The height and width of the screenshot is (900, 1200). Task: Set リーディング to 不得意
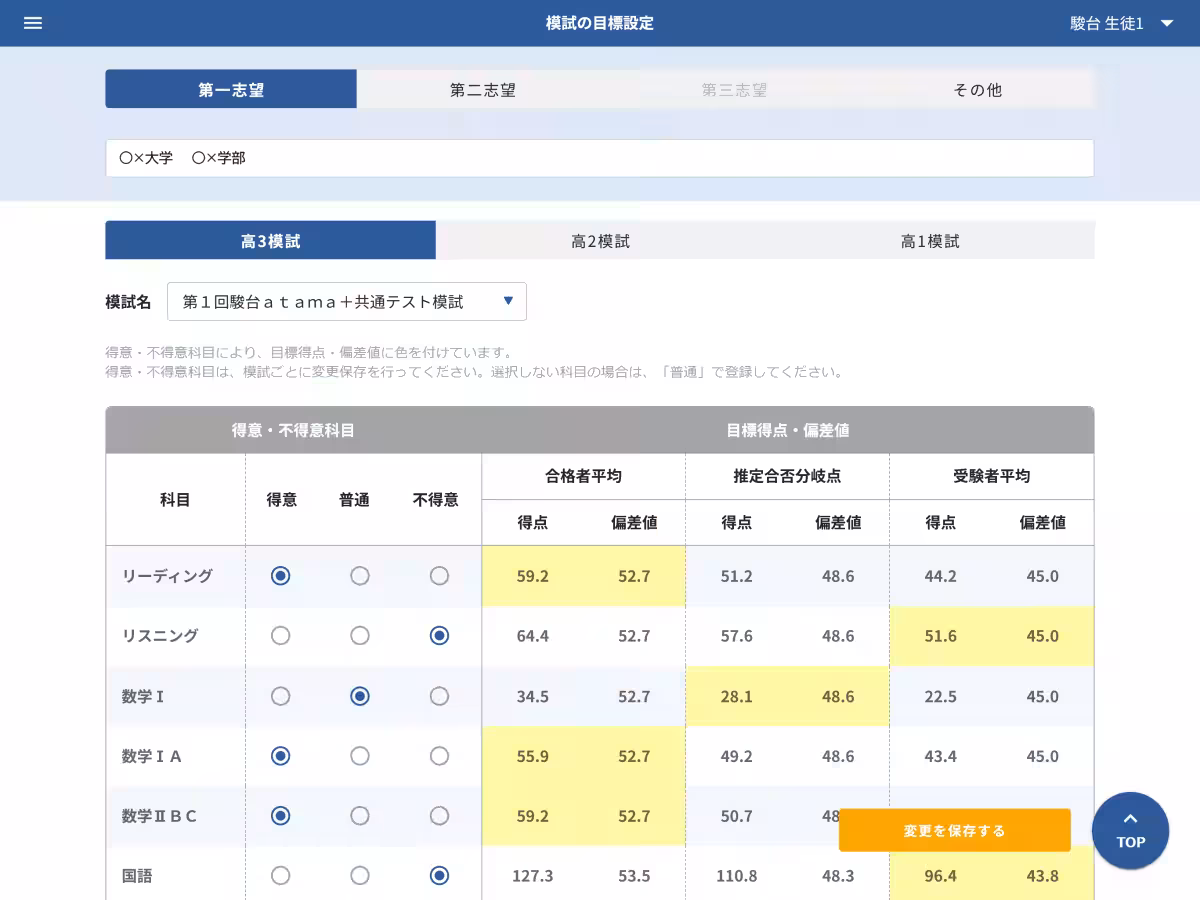click(439, 576)
